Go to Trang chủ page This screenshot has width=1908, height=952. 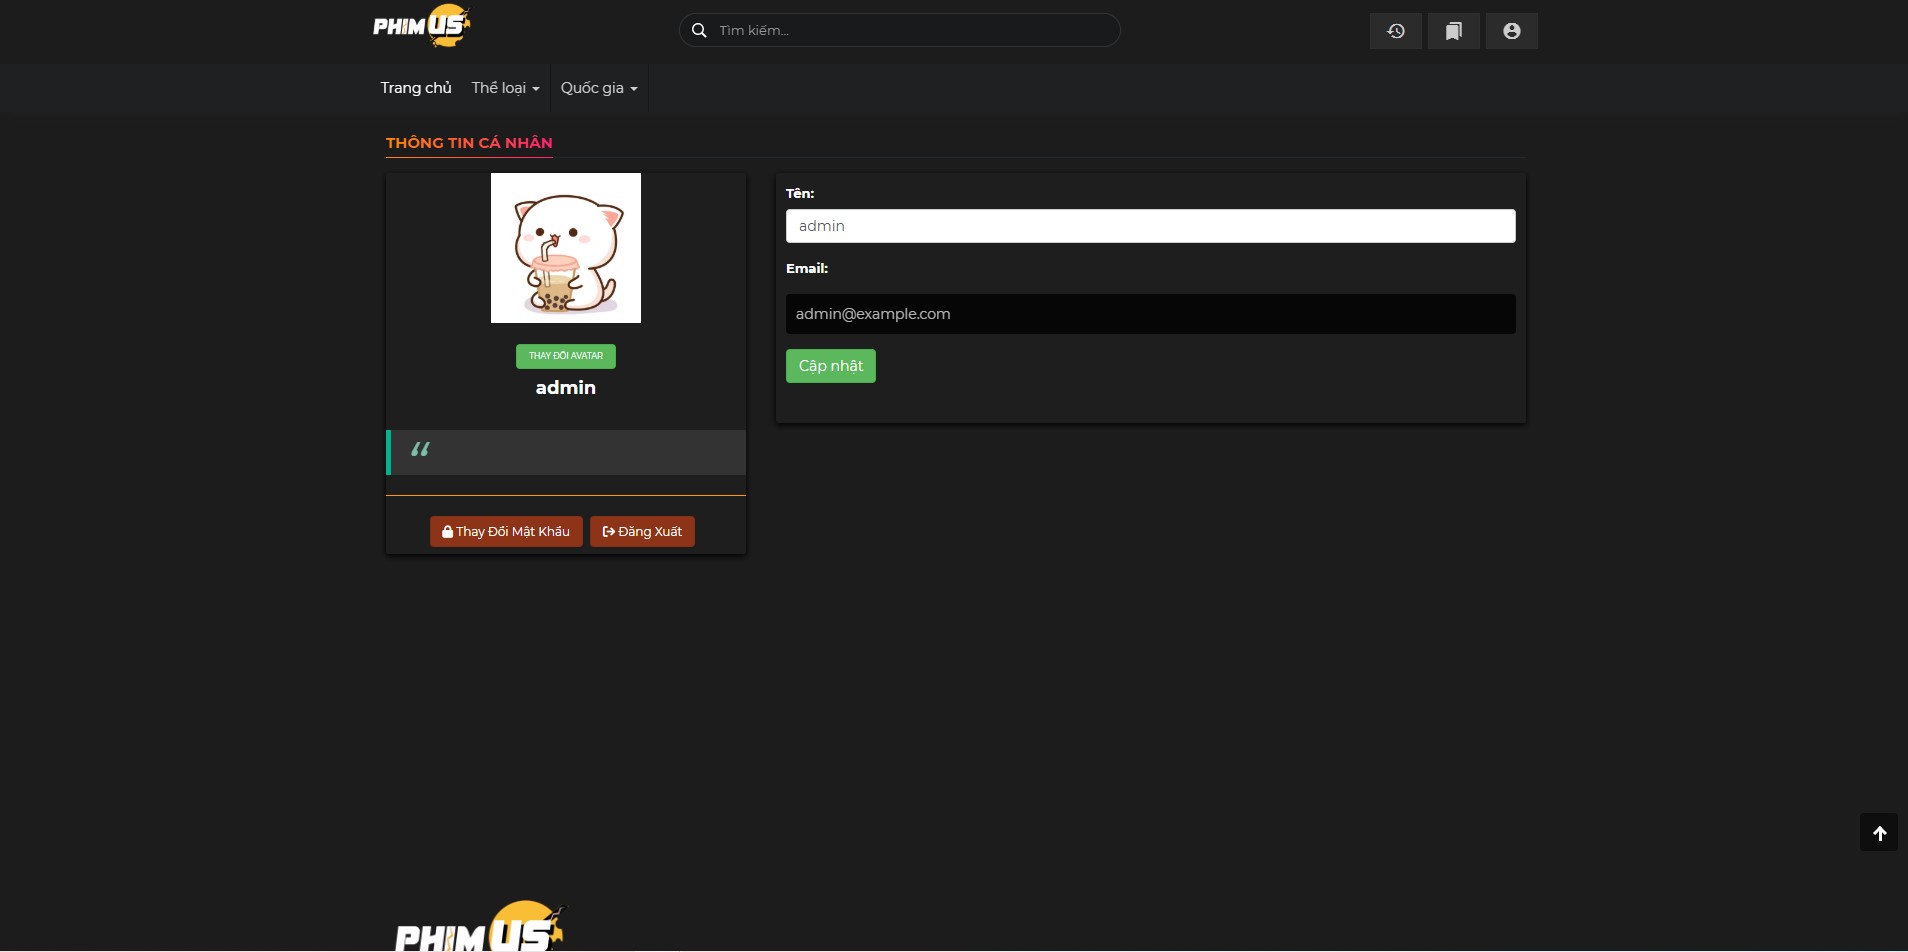click(x=416, y=88)
